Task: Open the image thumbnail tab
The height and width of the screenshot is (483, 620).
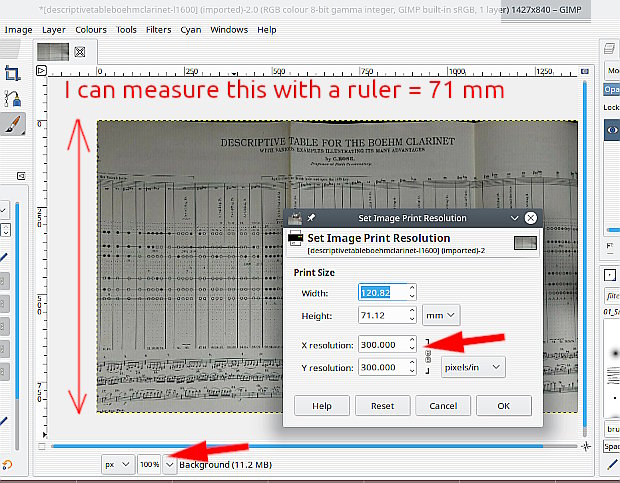Action: click(x=53, y=52)
